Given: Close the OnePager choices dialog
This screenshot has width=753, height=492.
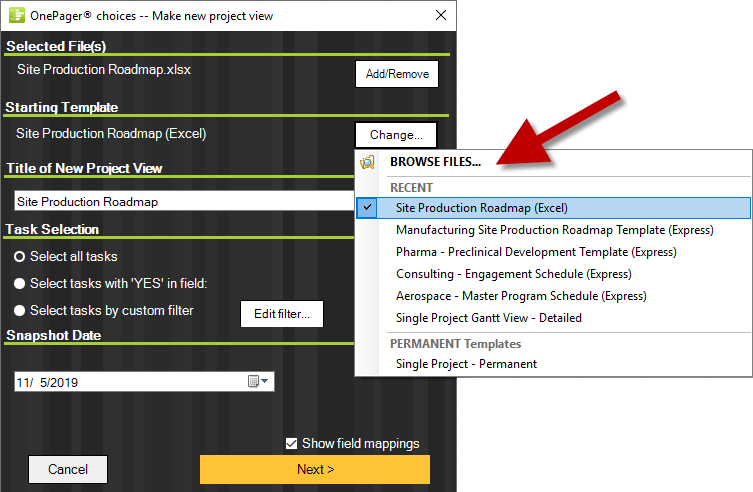Looking at the screenshot, I should [441, 15].
